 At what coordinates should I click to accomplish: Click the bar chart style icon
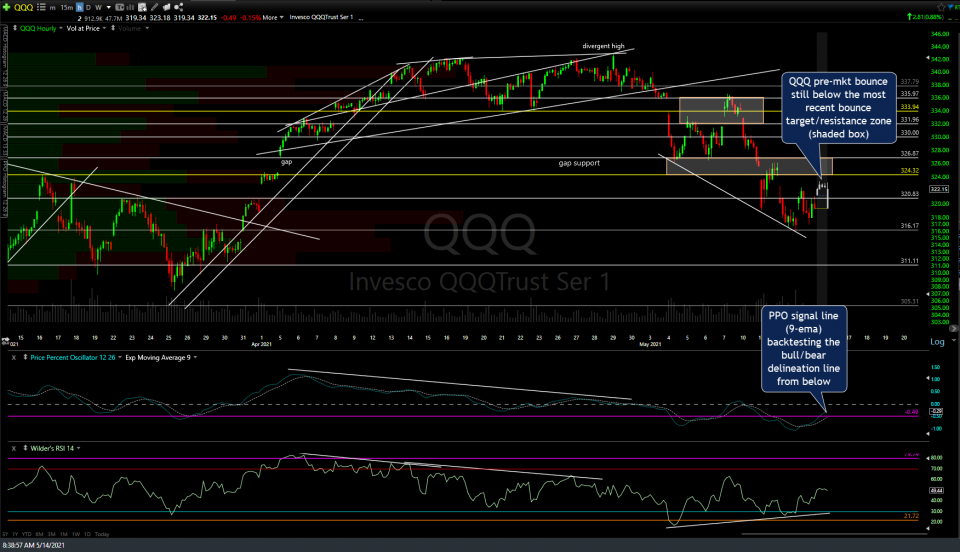coord(130,7)
